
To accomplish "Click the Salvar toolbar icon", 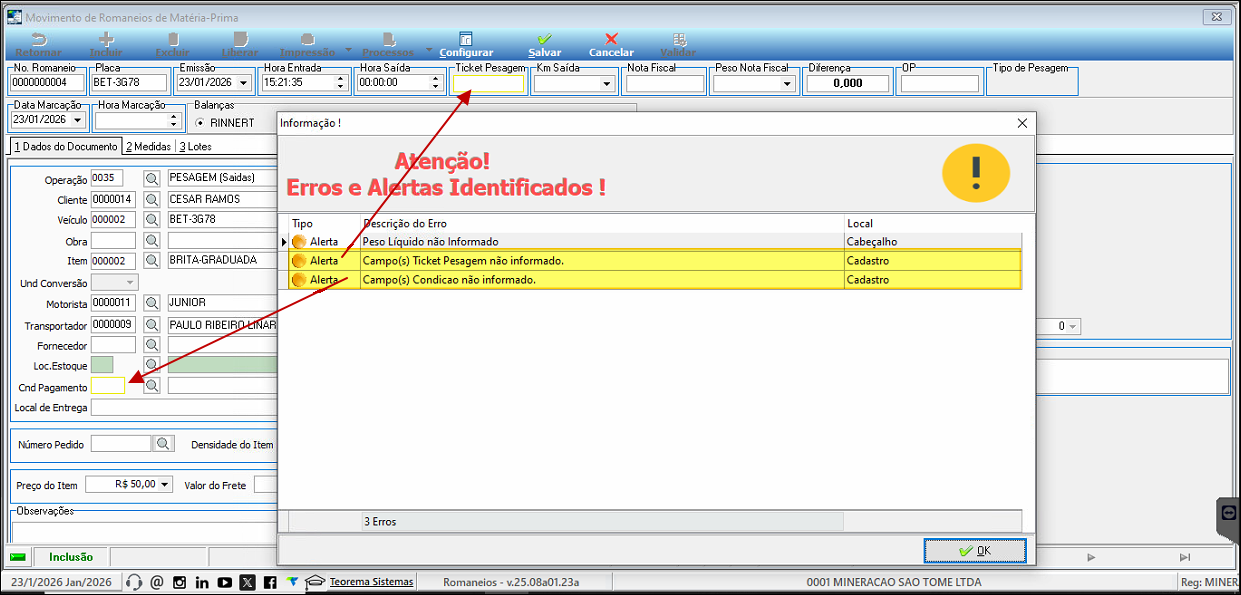I will pos(545,40).
